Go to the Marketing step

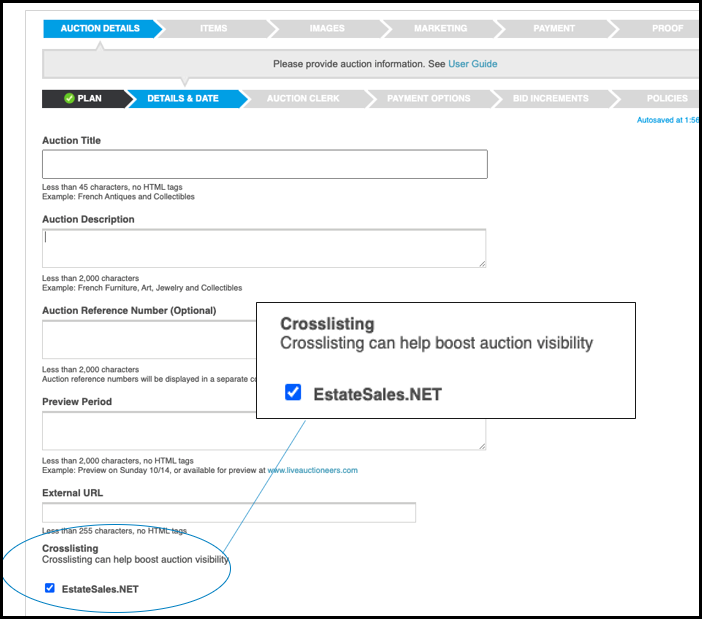tap(441, 29)
